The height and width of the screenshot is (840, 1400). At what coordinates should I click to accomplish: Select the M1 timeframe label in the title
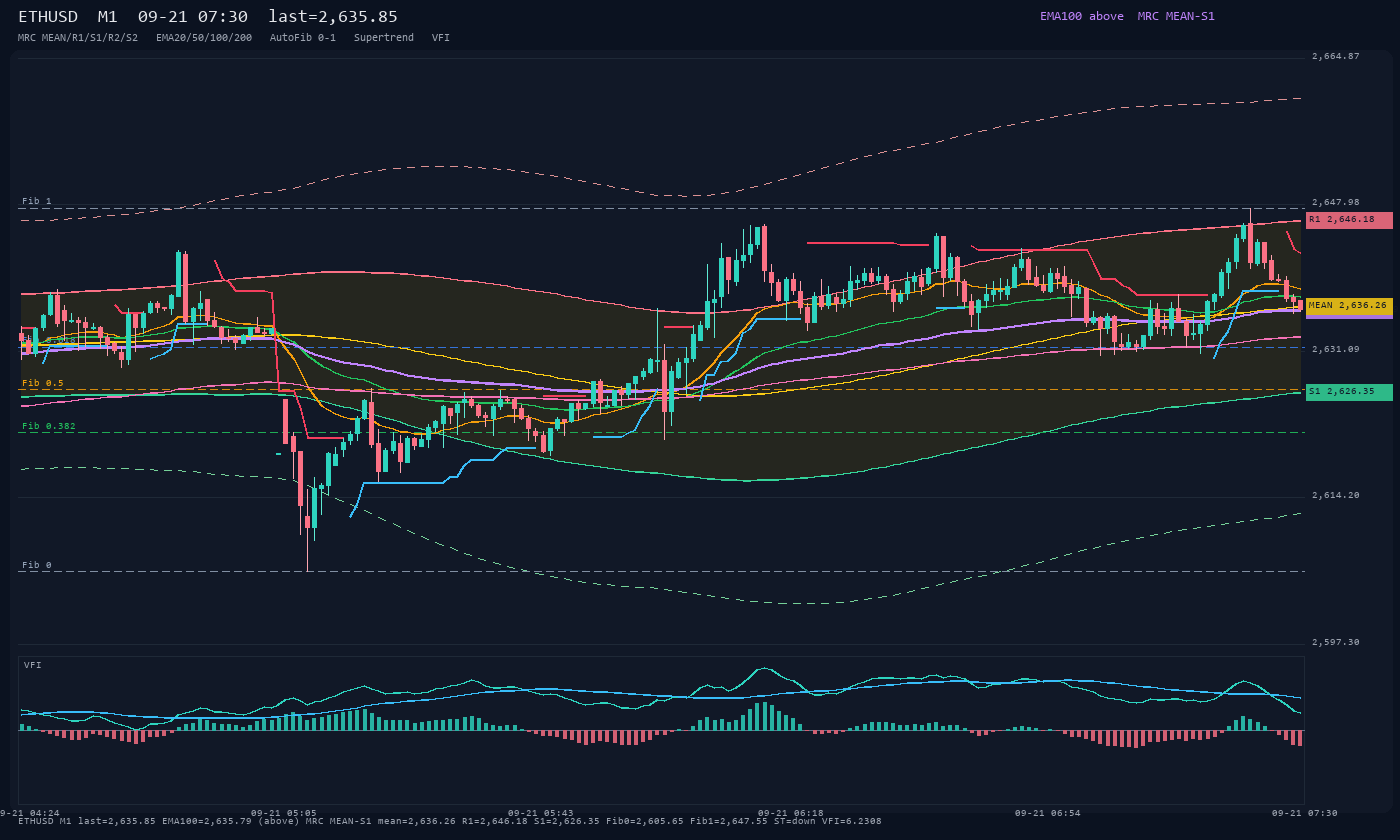[108, 16]
